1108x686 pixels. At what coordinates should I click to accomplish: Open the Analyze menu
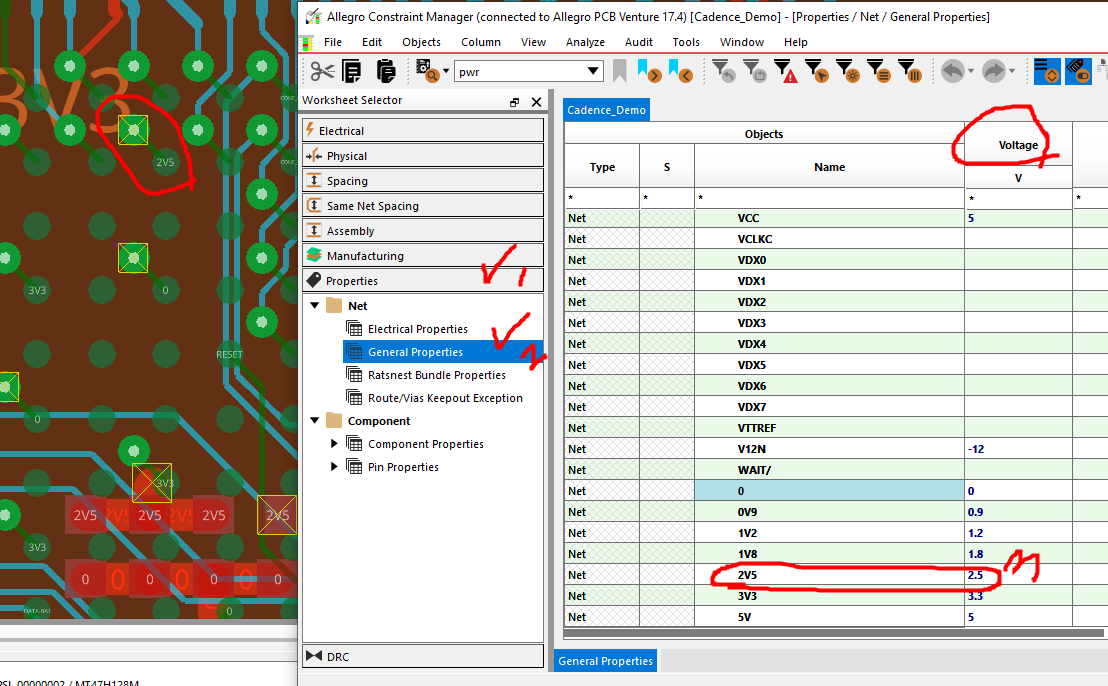tap(585, 42)
